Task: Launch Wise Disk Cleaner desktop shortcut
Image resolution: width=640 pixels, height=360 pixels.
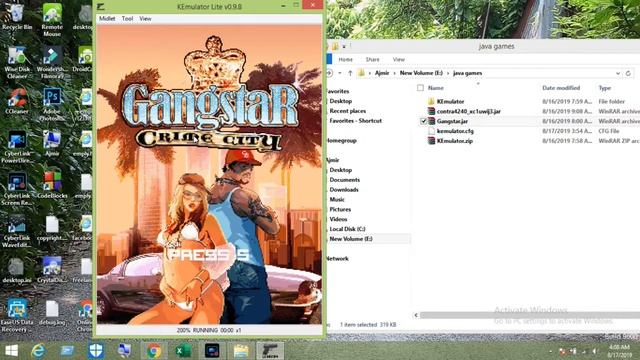Action: pos(17,62)
